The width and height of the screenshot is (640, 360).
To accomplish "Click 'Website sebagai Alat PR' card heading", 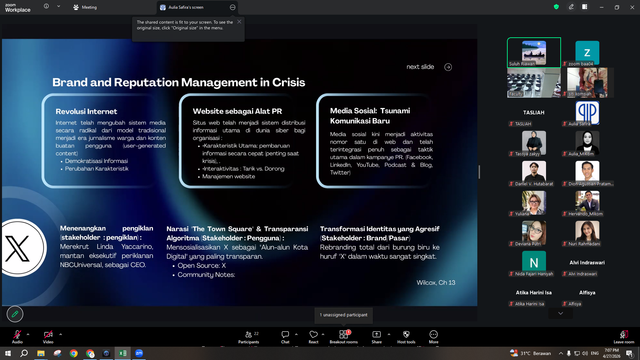I will click(237, 111).
